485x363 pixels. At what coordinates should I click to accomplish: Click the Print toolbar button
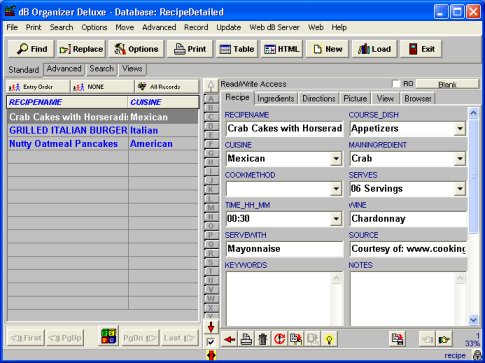[190, 49]
